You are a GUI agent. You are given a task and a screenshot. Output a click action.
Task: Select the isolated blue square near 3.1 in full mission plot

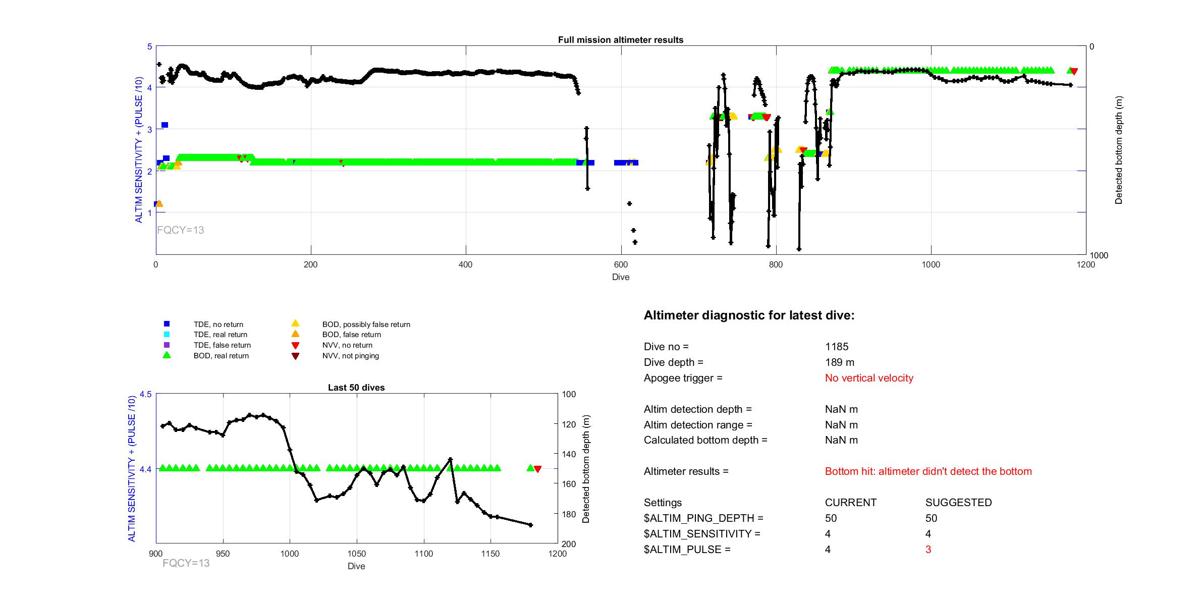165,125
